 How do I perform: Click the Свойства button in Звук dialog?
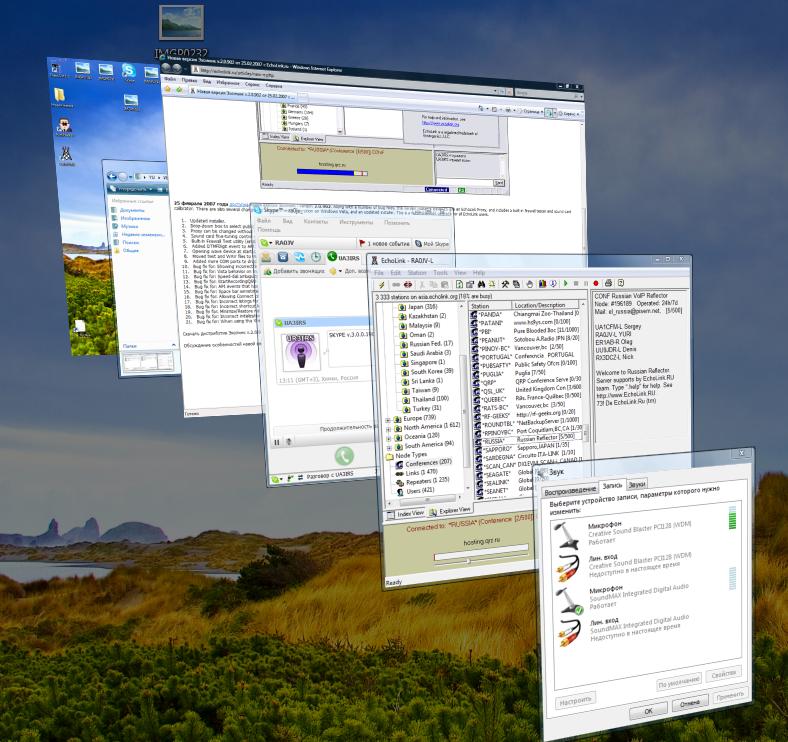tap(724, 674)
